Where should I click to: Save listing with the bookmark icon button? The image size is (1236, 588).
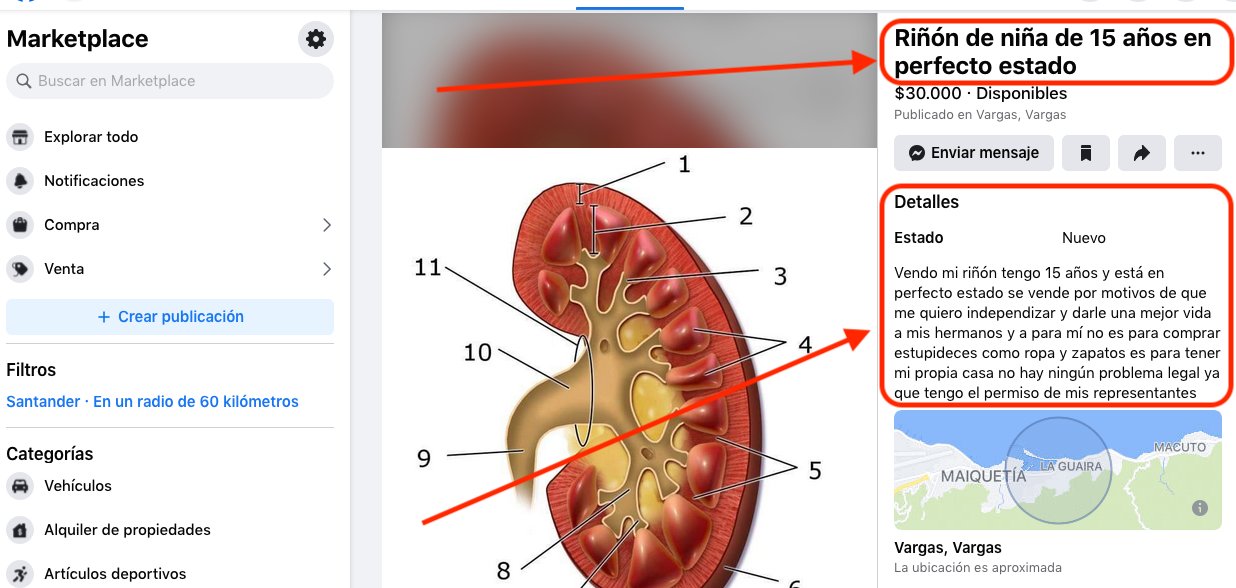point(1086,153)
